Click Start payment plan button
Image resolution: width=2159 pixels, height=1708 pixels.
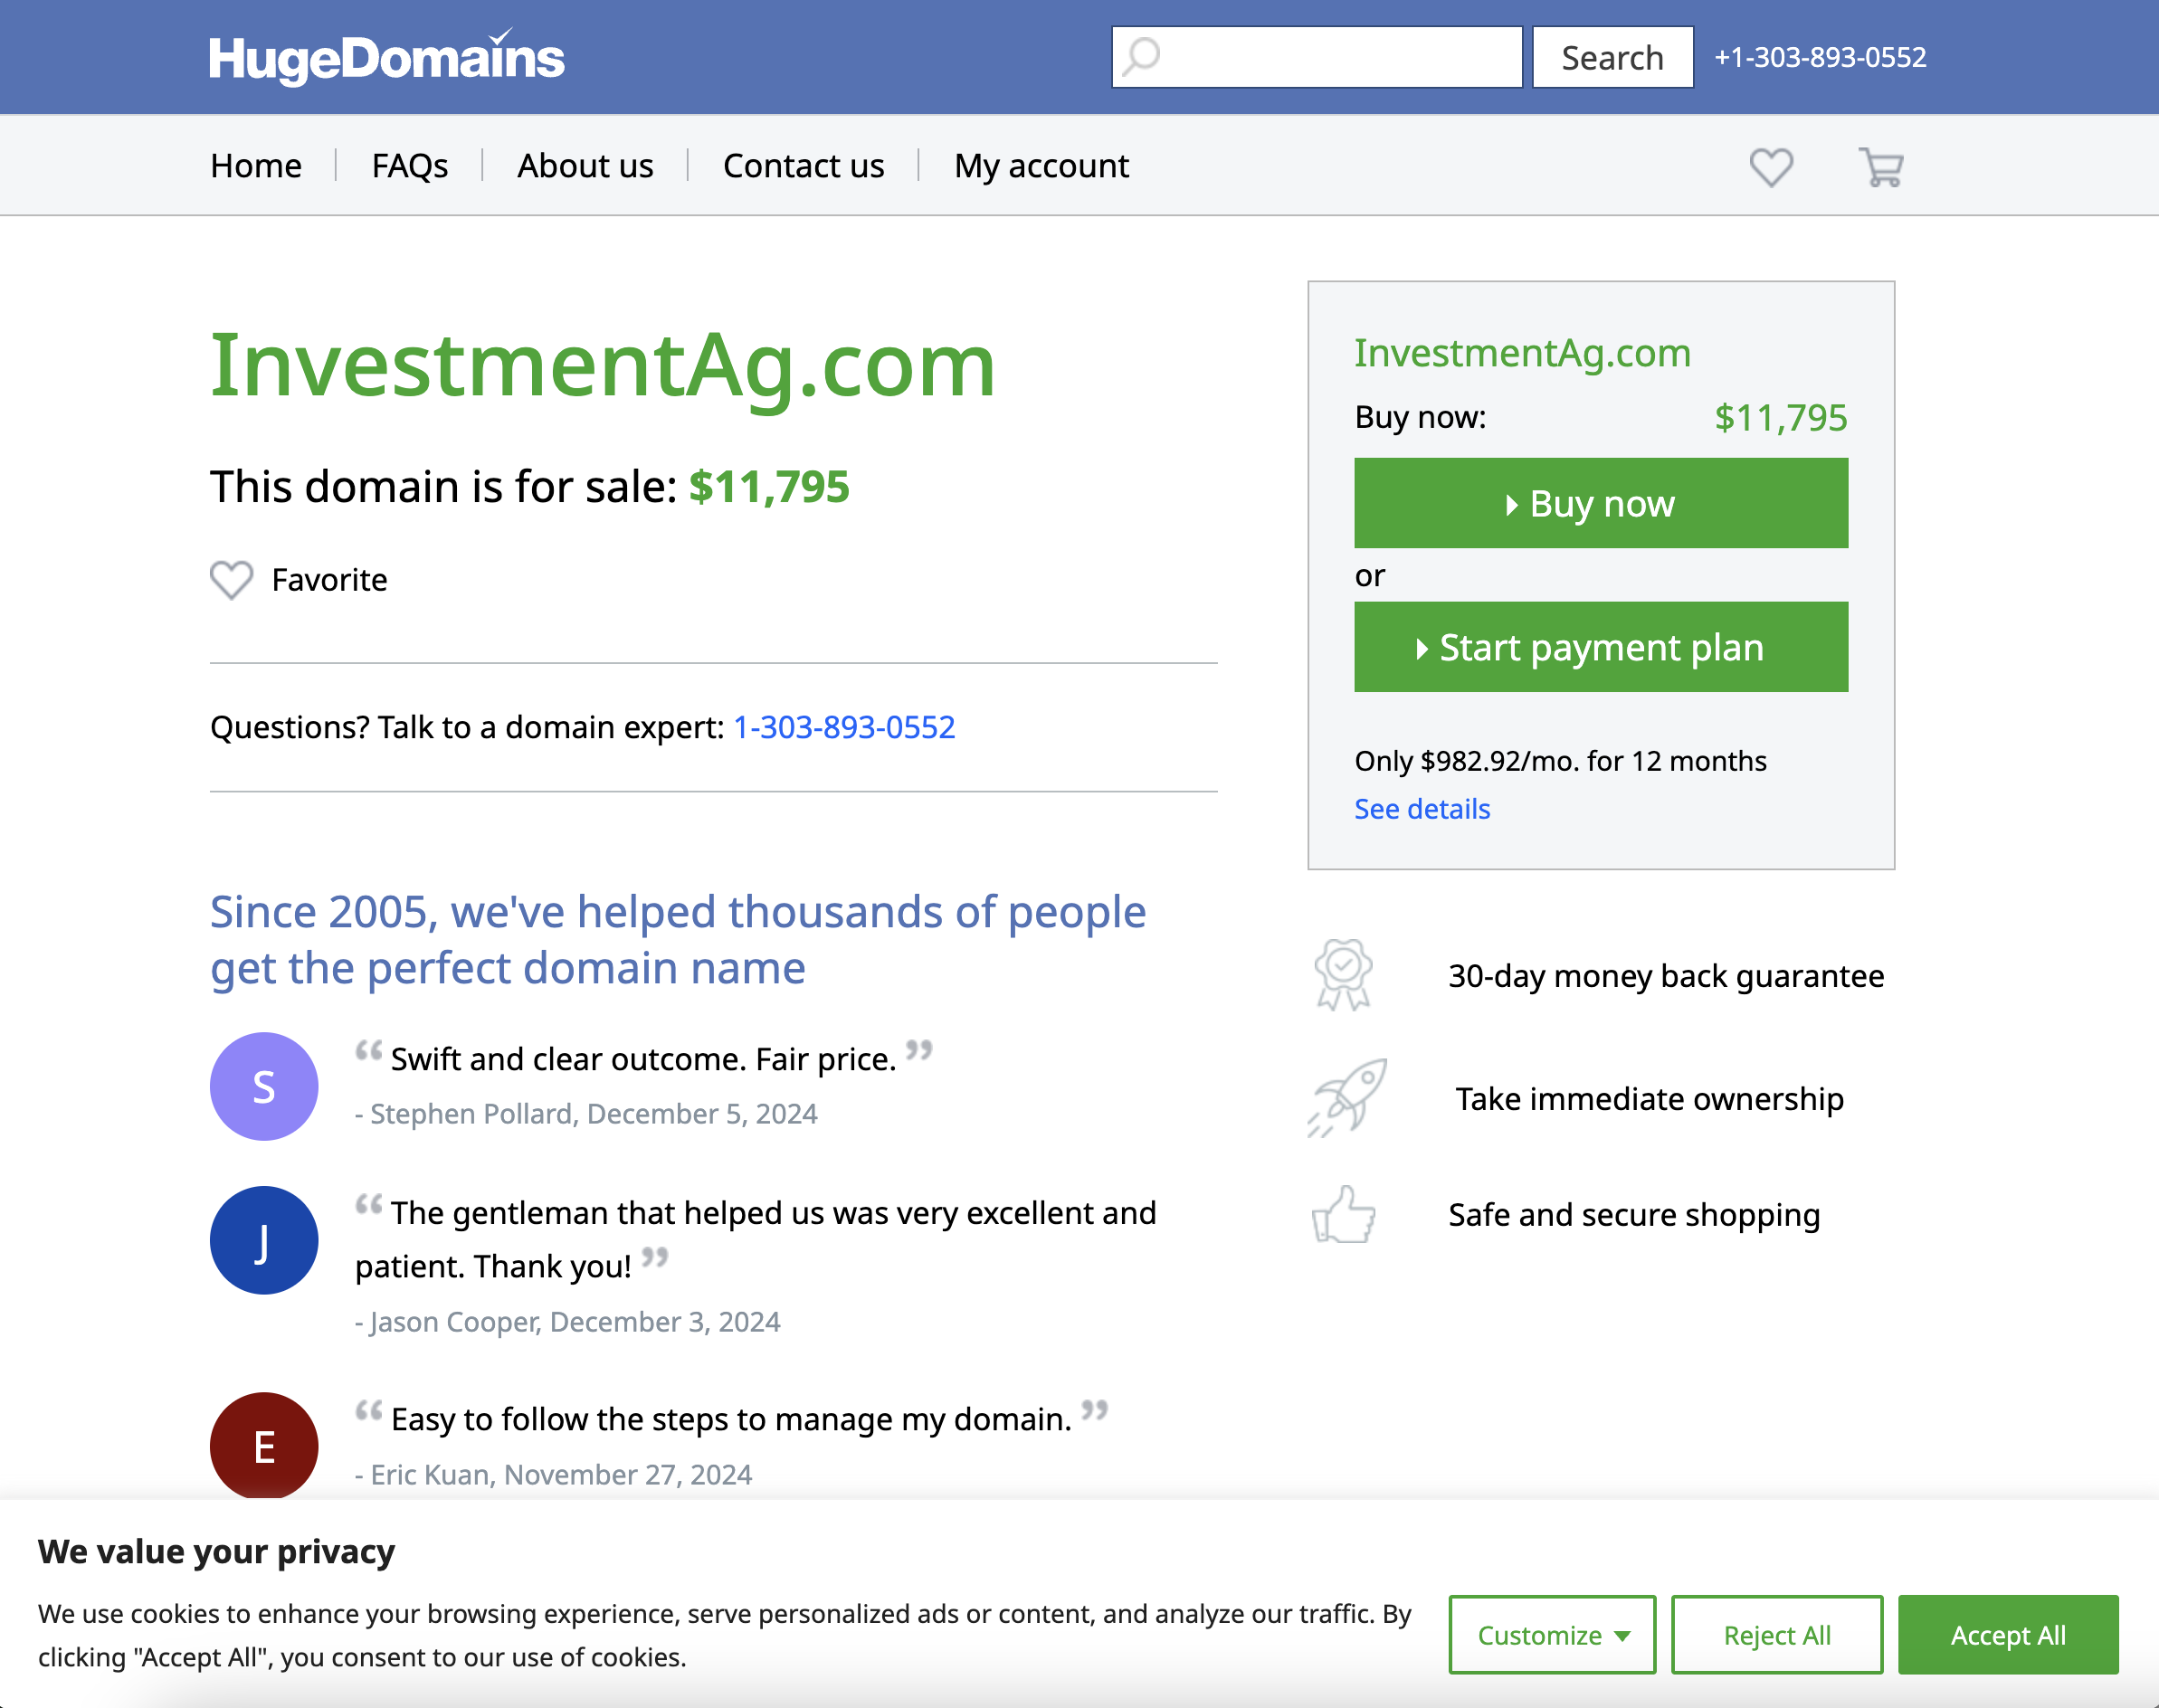pos(1600,647)
